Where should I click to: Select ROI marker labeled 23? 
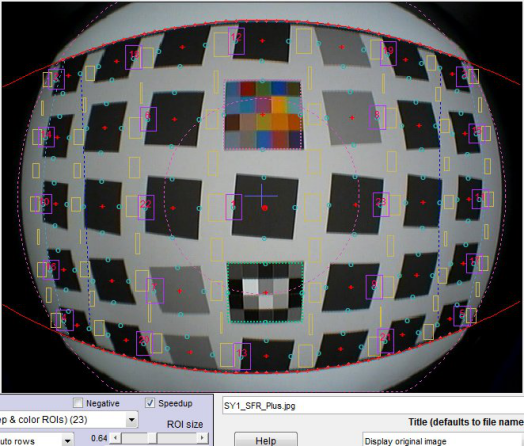(381, 204)
